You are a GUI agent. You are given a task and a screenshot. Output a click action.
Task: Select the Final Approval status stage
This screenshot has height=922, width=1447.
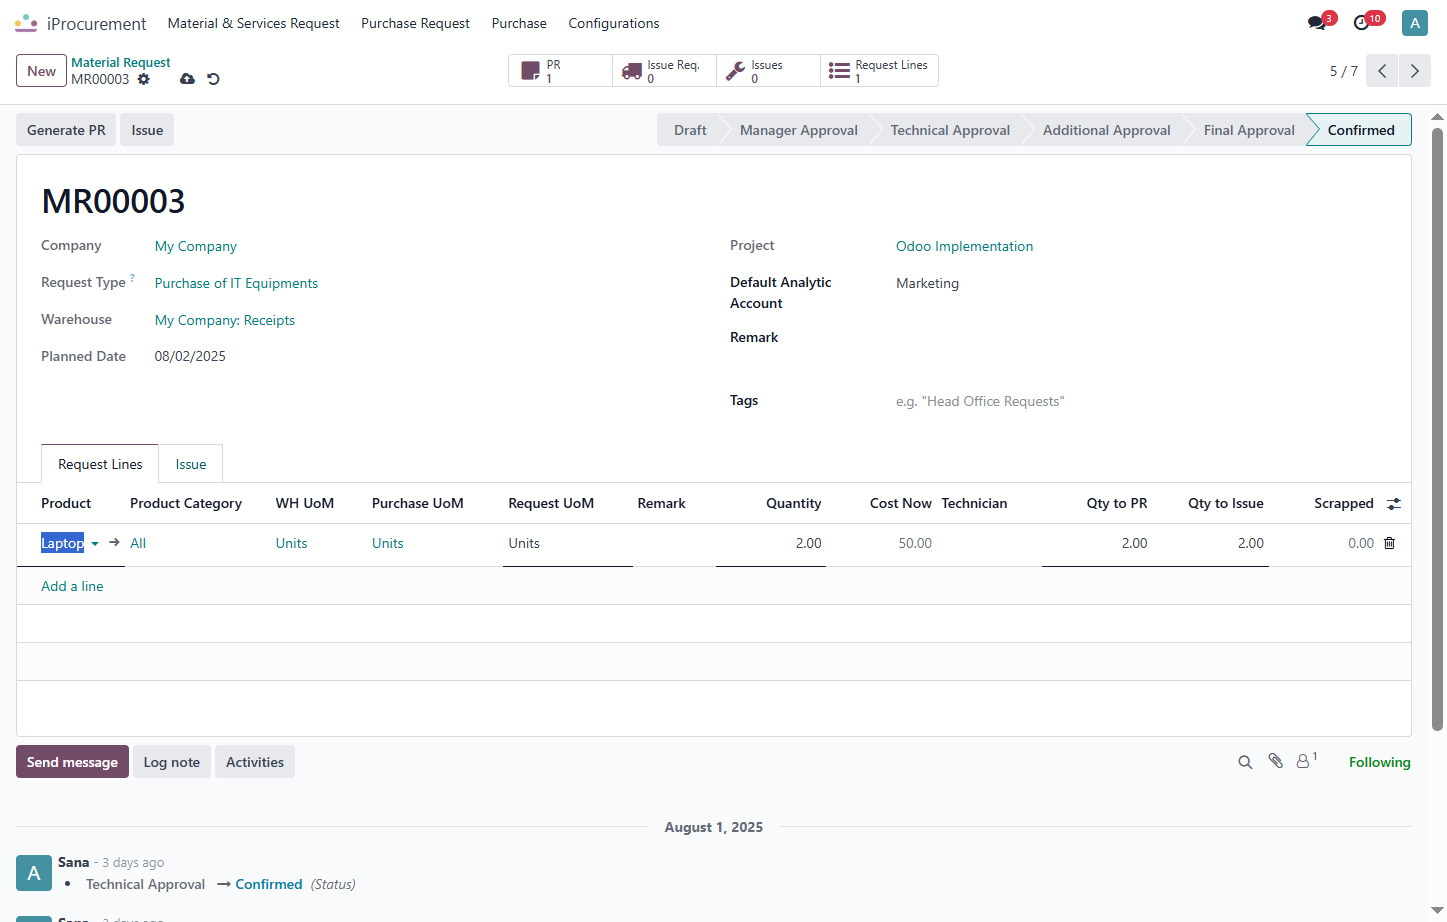tap(1249, 130)
